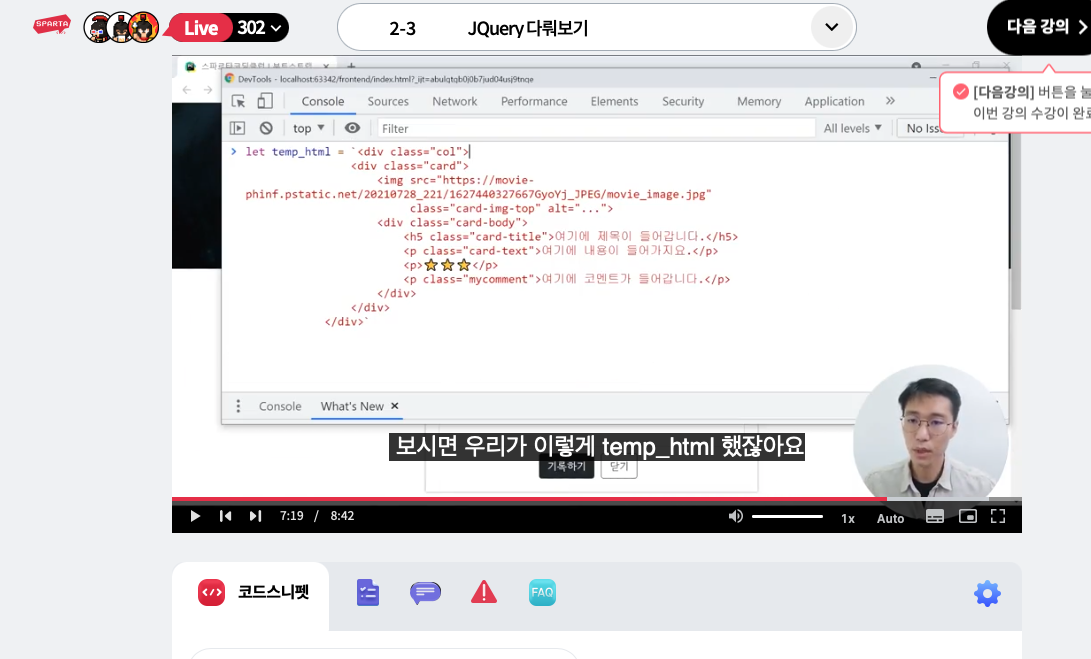Select the 코드스니펫 tab
Screen dimensions: 1091x659
tap(251, 593)
